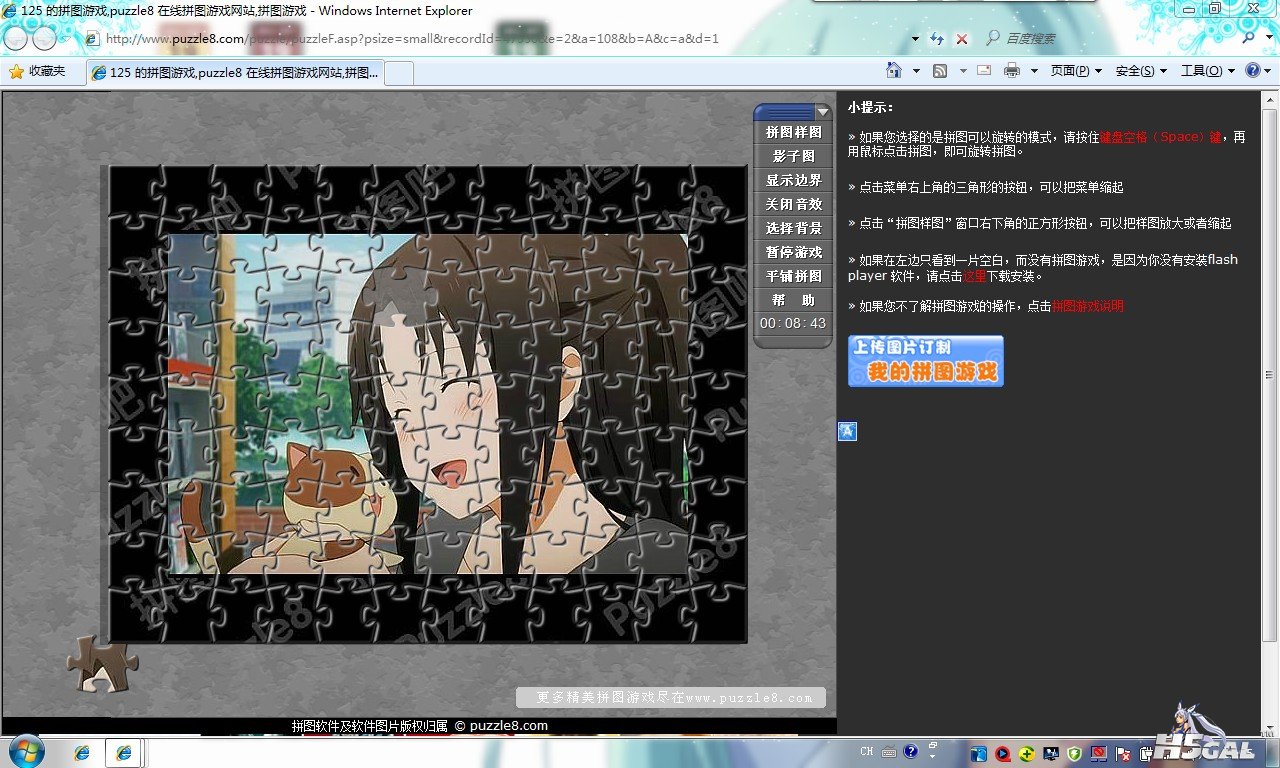Viewport: 1280px width, 768px height.
Task: Toggle 显示边界 in puzzle menu
Action: tap(793, 180)
